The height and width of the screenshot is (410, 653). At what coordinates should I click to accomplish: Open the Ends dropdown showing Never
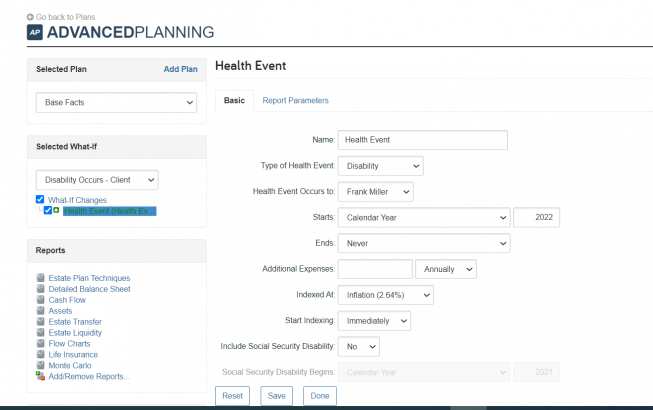424,243
